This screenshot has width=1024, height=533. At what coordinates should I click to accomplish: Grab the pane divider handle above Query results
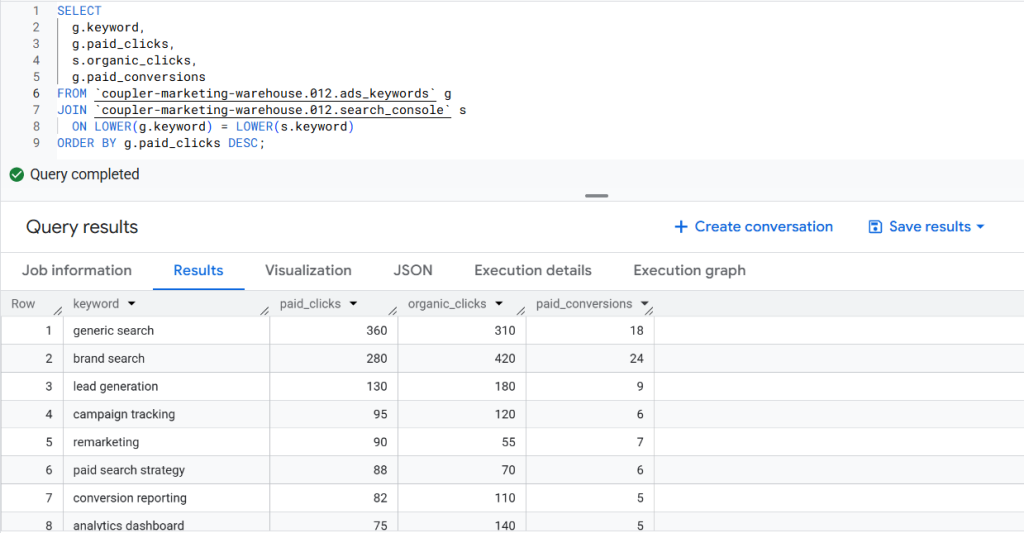[x=596, y=195]
